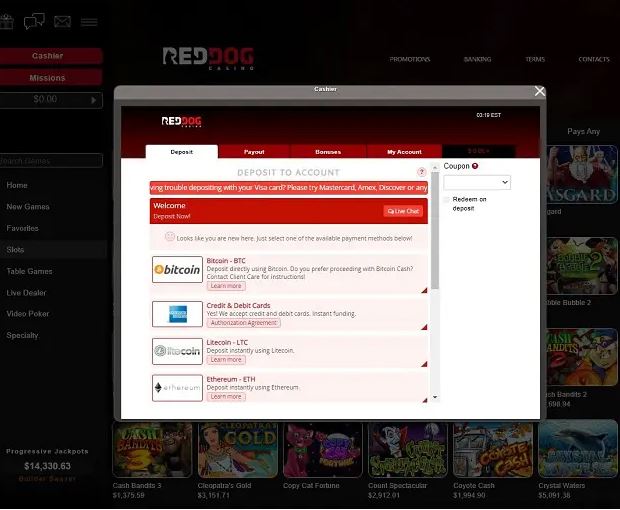Open Asgard game thumbnail
The image size is (620, 510).
[x=582, y=175]
